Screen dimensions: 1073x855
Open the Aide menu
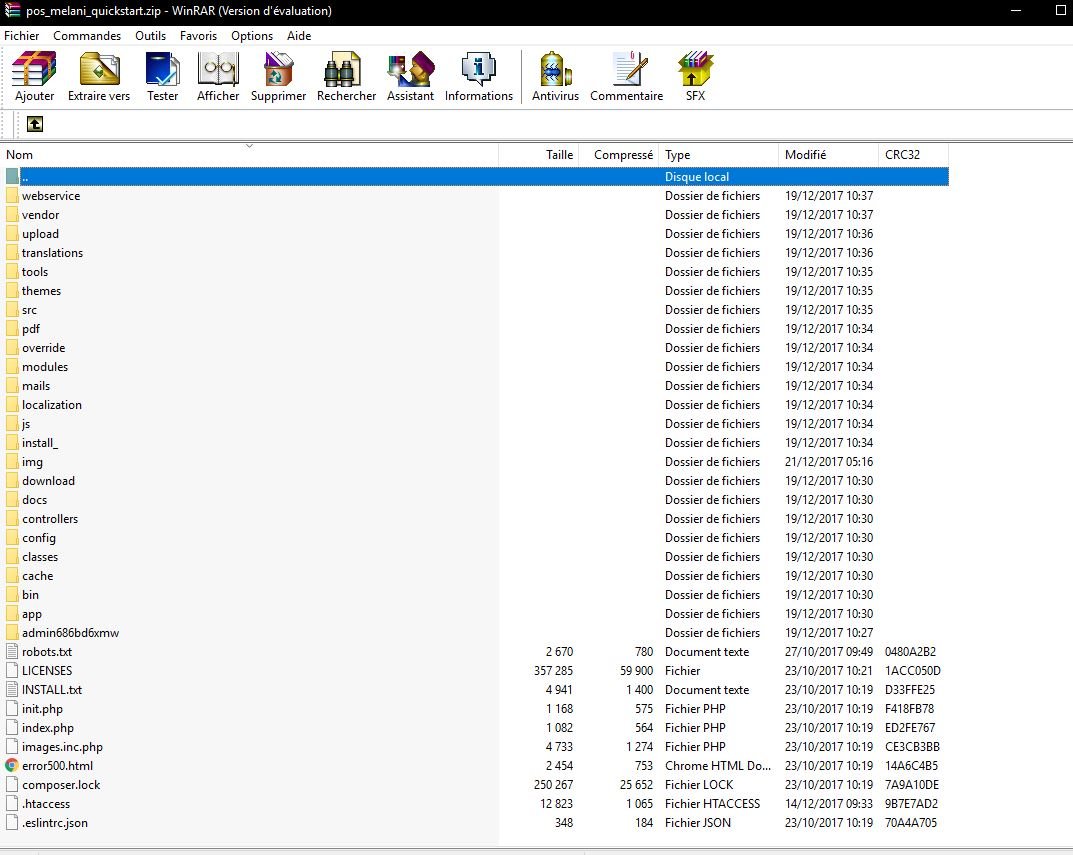click(x=299, y=36)
